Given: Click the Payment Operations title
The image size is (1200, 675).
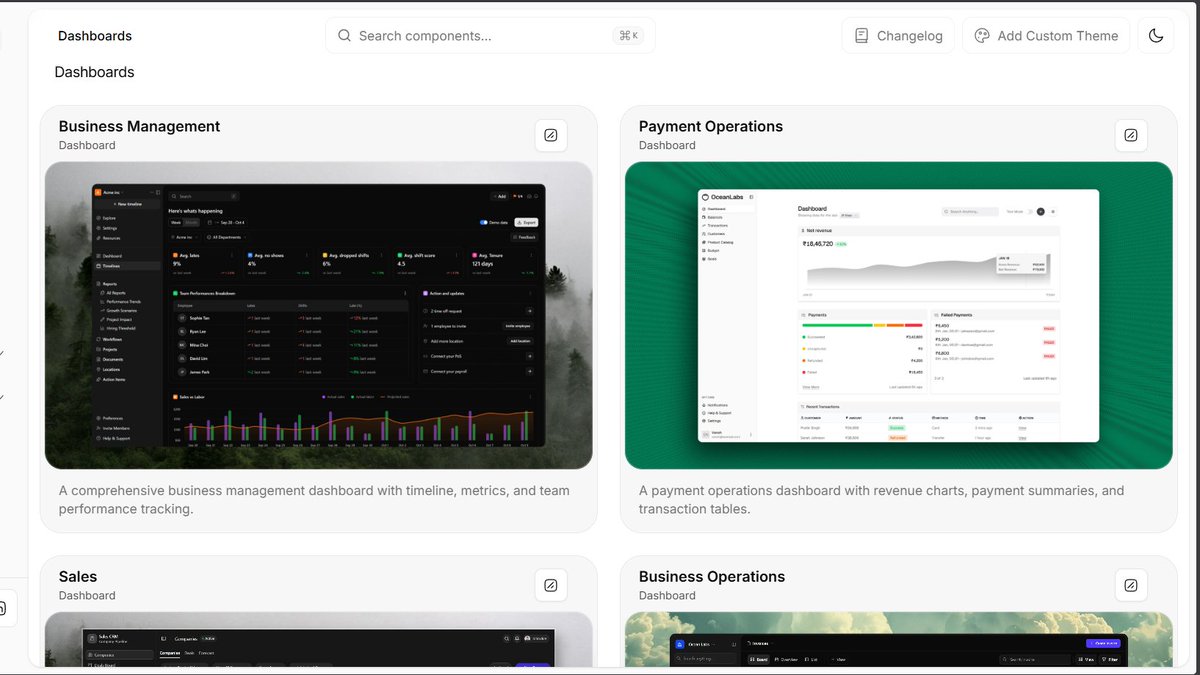Looking at the screenshot, I should pyautogui.click(x=711, y=126).
